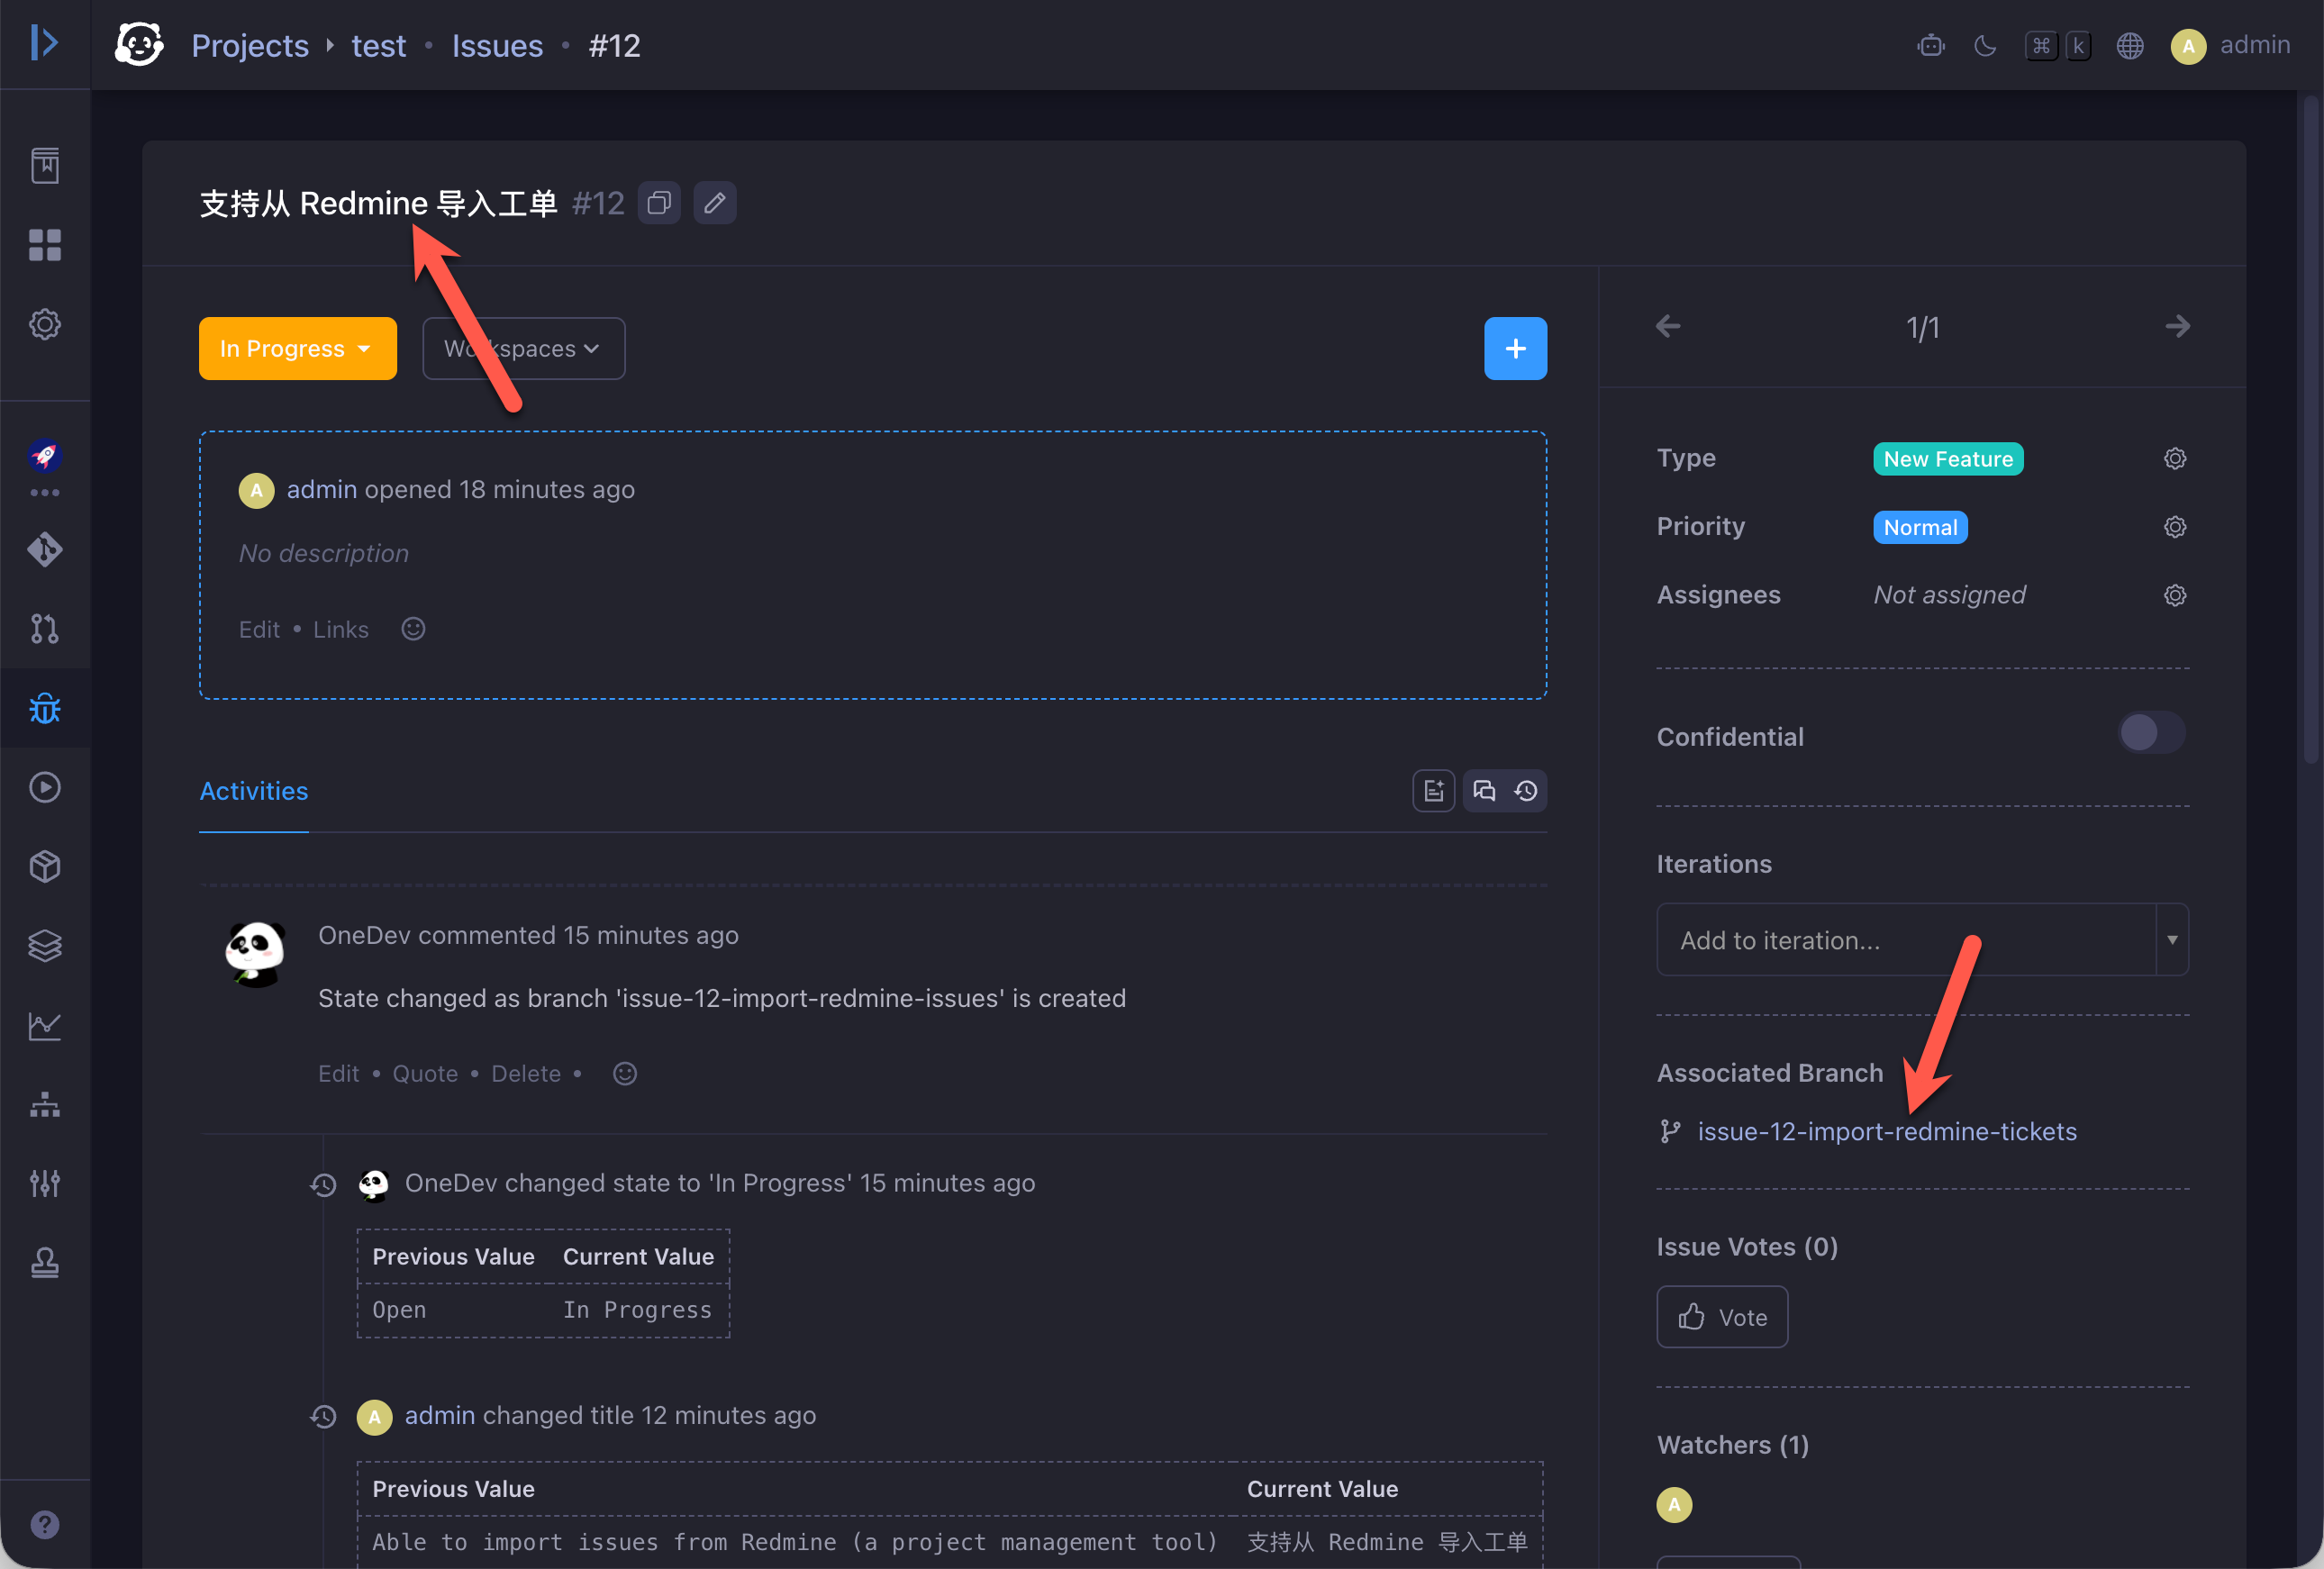Open branch issue-12-import-redmine-tickets link

pyautogui.click(x=1887, y=1131)
